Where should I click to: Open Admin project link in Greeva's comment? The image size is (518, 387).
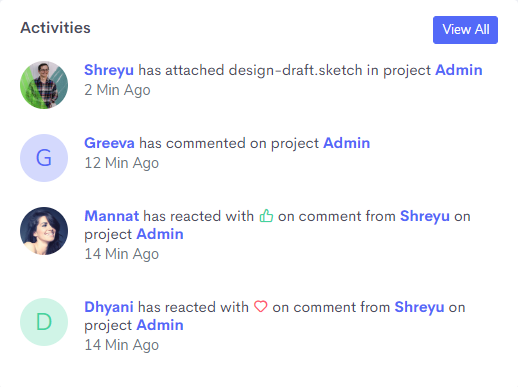tap(347, 143)
